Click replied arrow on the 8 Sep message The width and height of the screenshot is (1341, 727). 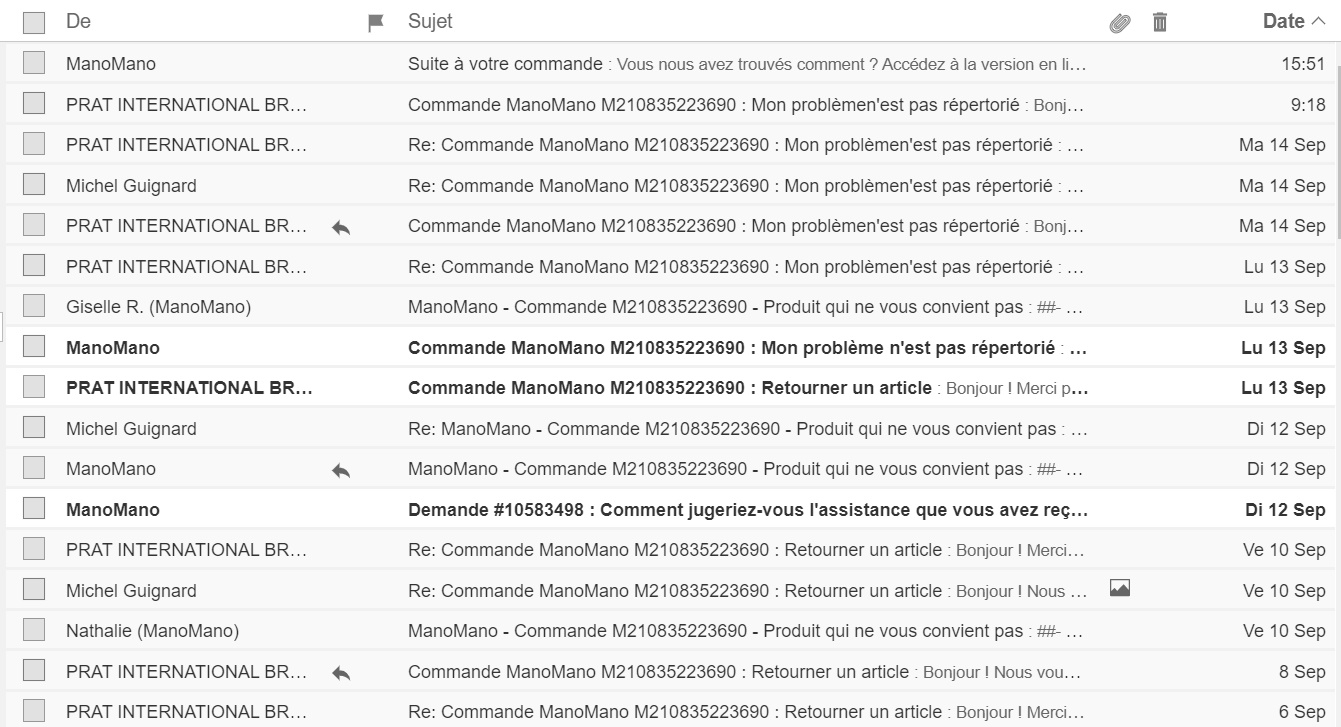tap(341, 673)
